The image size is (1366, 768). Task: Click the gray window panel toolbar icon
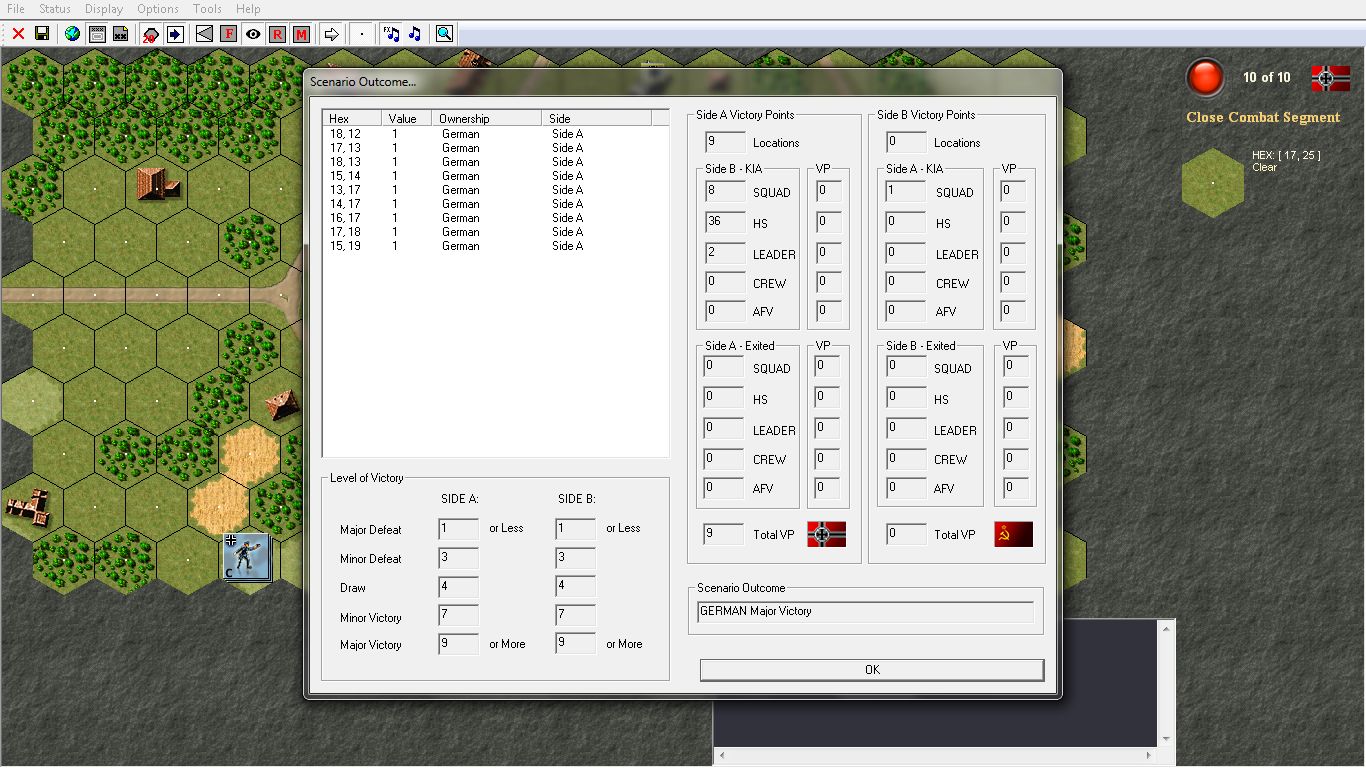(x=97, y=34)
